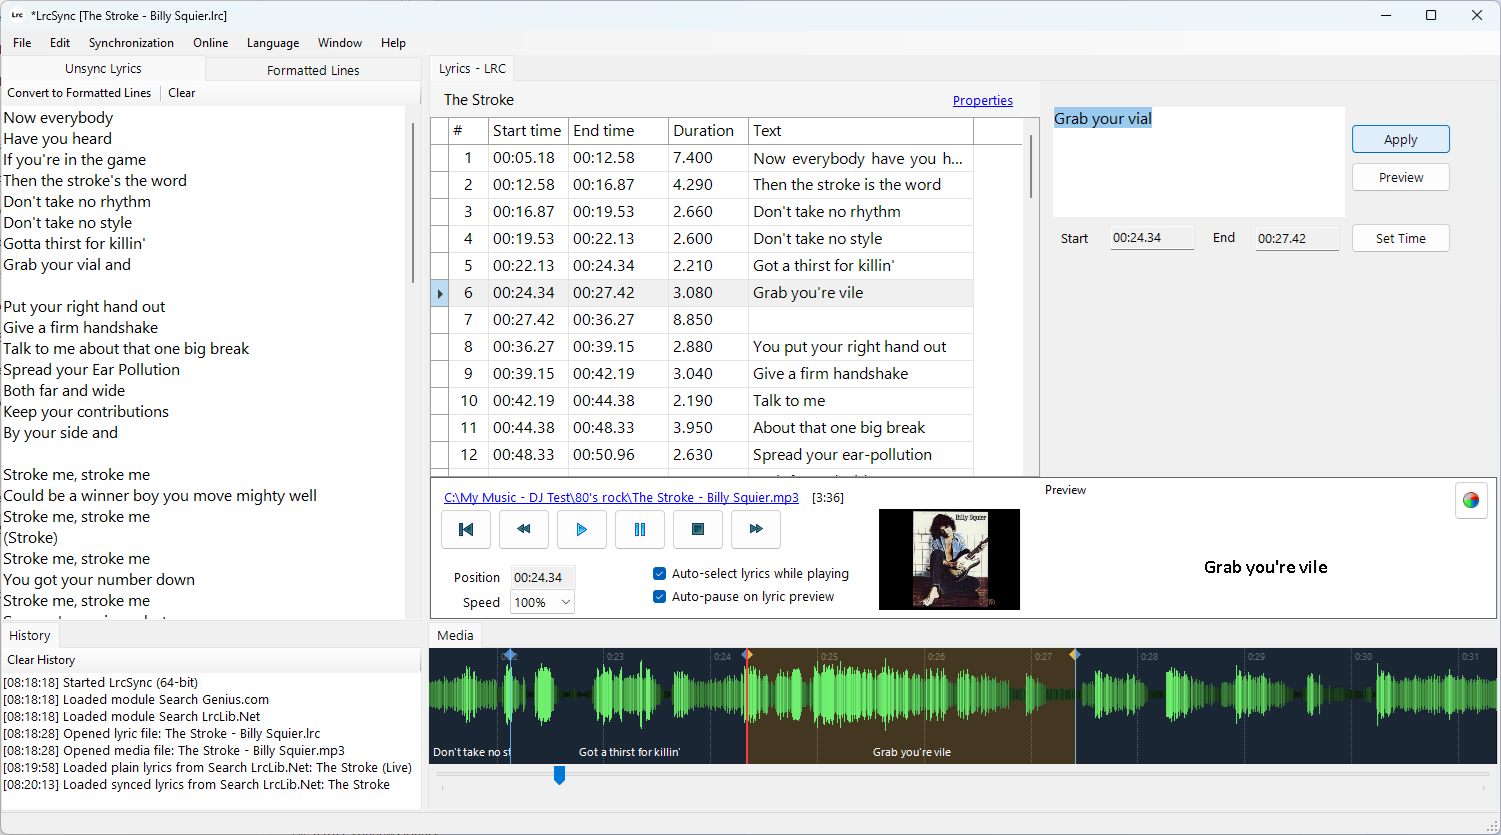This screenshot has height=835, width=1501.
Task: Open the Properties link
Action: (983, 101)
